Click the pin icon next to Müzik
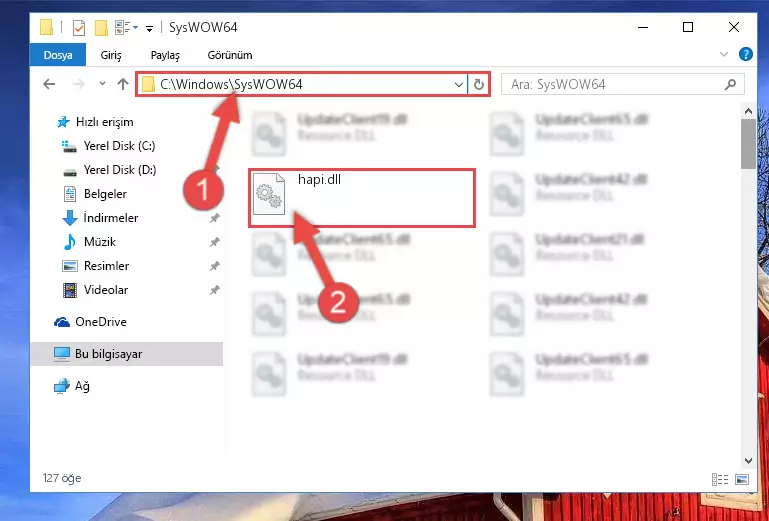 (x=215, y=242)
